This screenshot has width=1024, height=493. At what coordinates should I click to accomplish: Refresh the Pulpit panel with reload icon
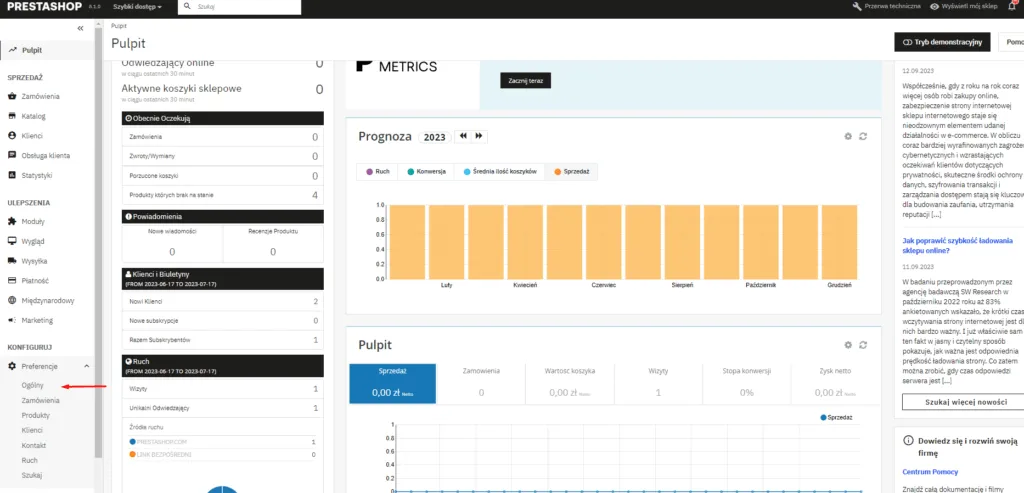(862, 345)
